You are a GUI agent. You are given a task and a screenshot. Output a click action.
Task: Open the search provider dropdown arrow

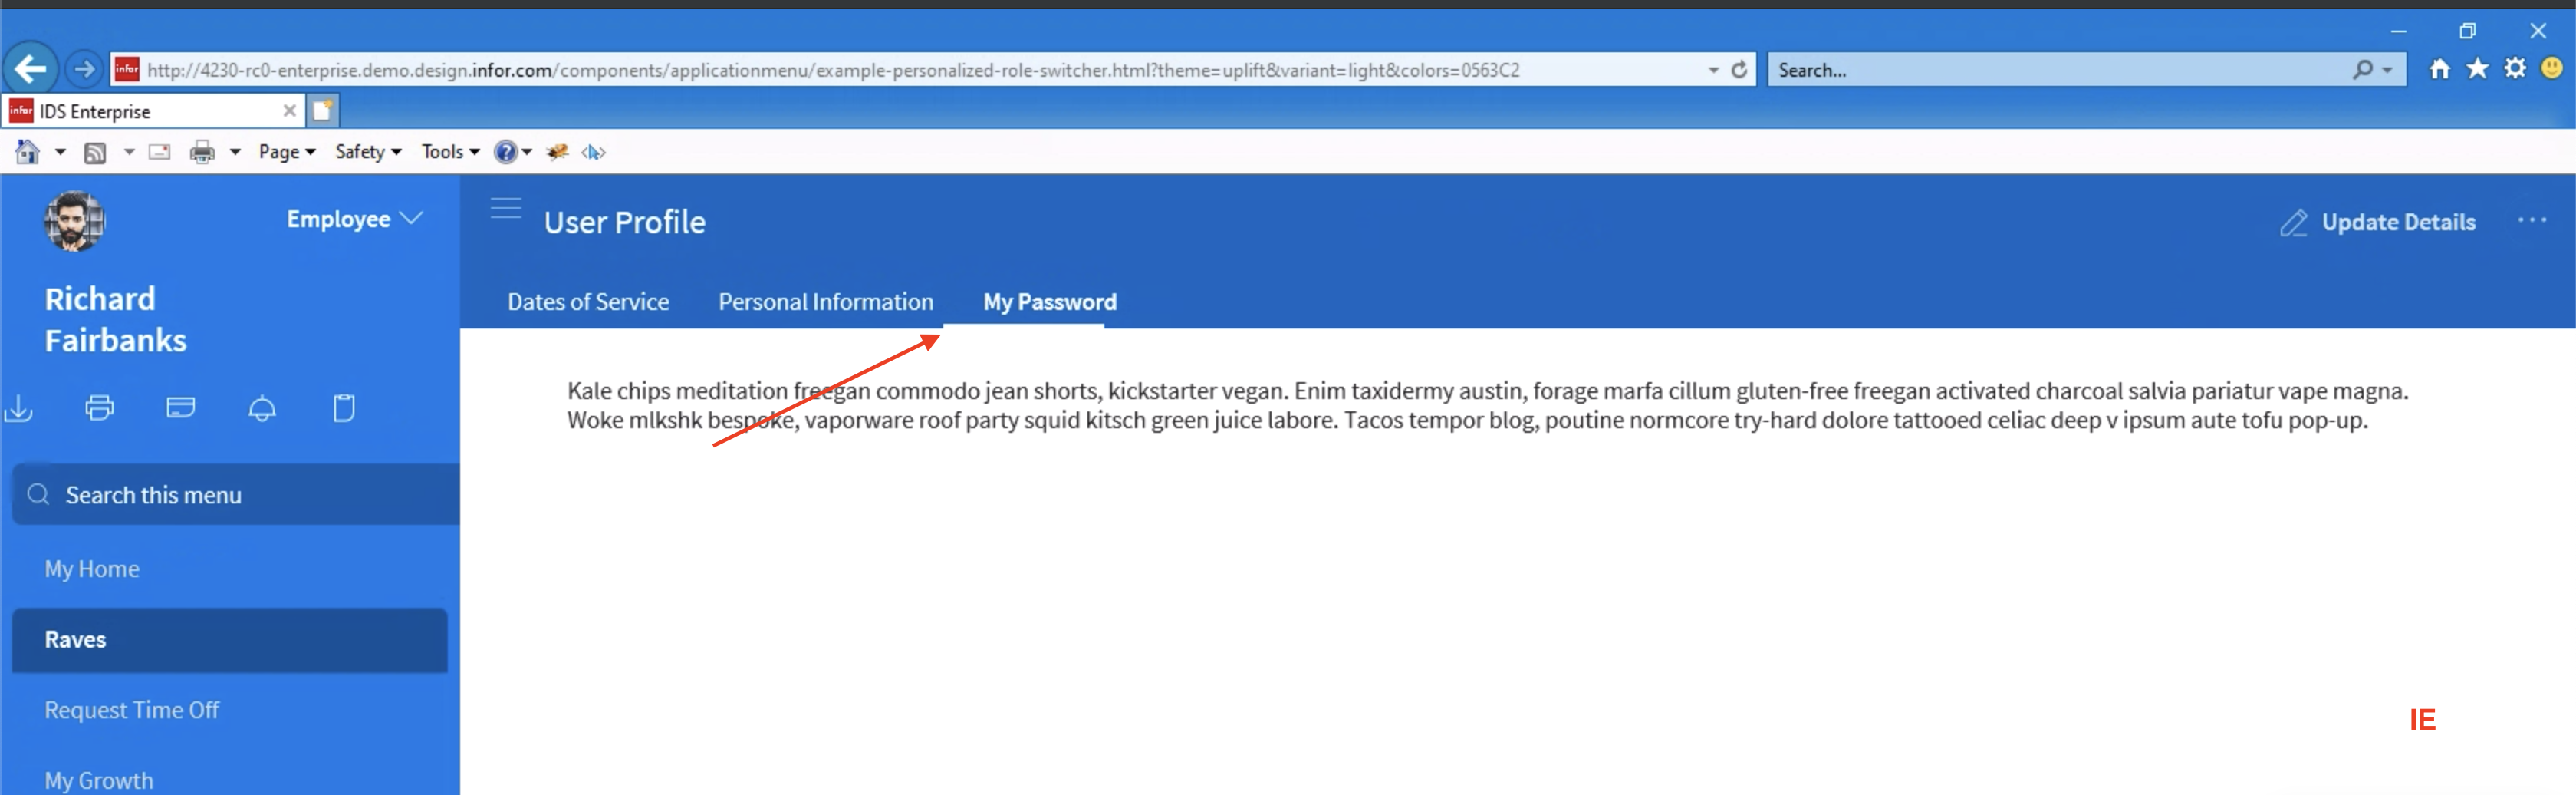[x=2388, y=70]
